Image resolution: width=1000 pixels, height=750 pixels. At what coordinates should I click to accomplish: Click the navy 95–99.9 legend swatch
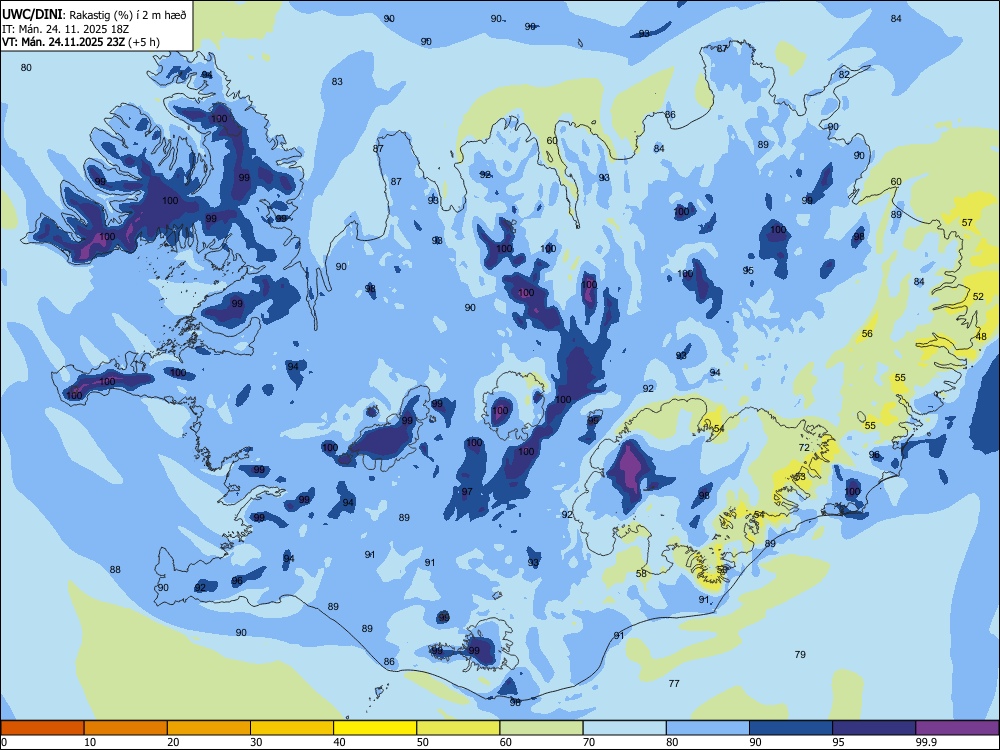(874, 728)
